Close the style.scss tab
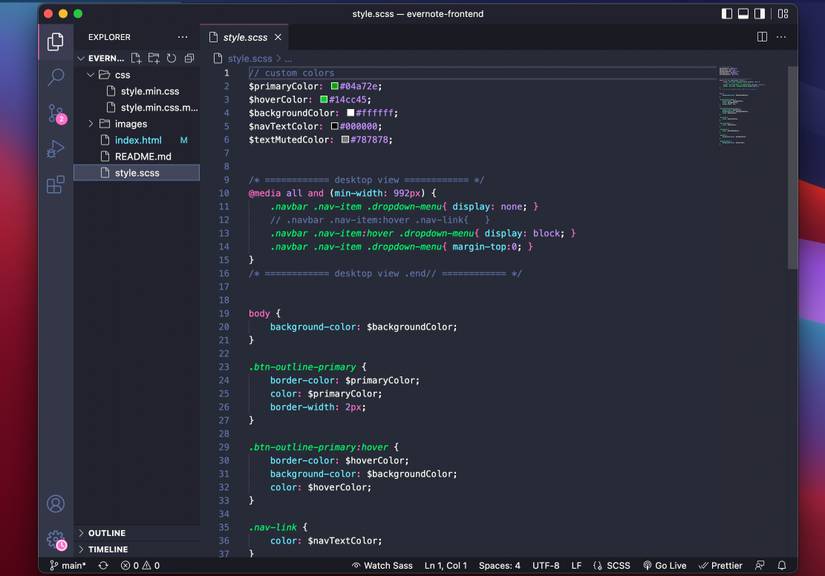The height and width of the screenshot is (576, 825). pyautogui.click(x=277, y=36)
